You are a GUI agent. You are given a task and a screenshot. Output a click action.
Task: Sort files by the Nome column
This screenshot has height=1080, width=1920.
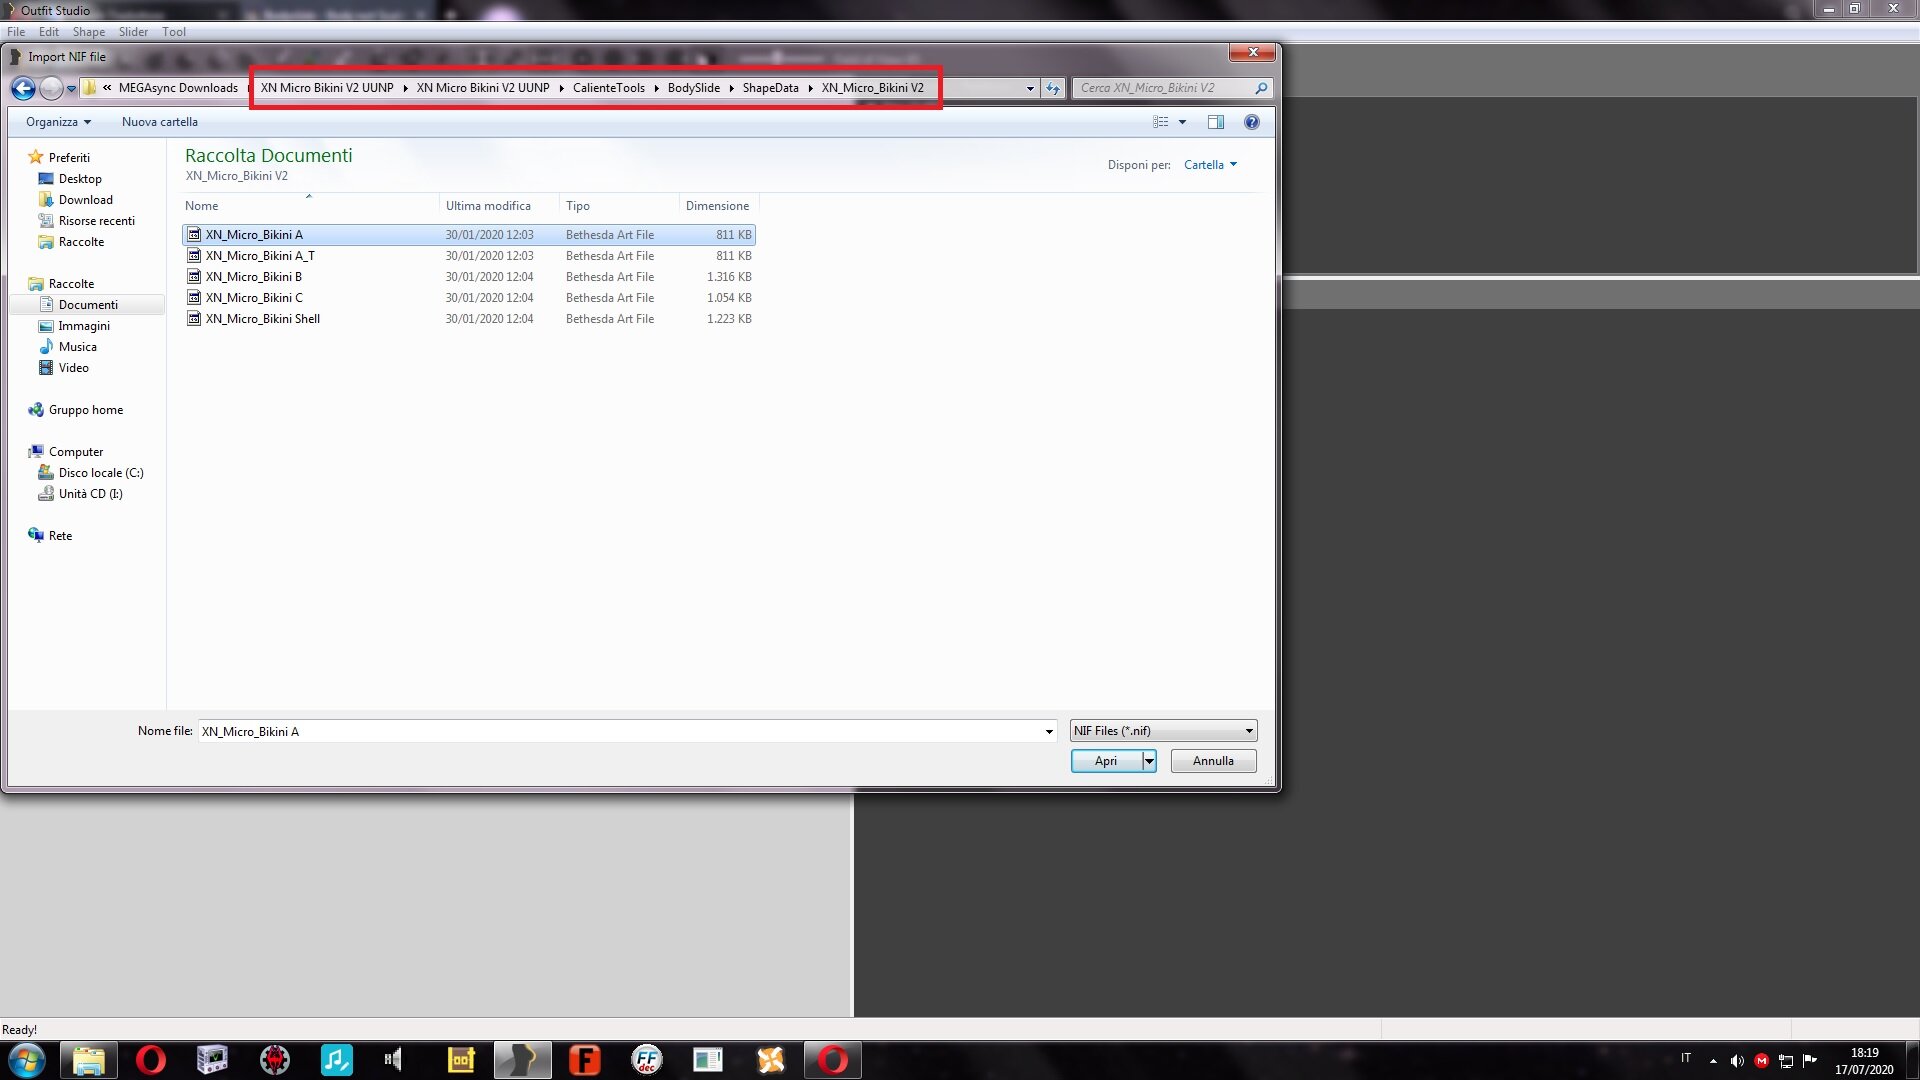310,206
